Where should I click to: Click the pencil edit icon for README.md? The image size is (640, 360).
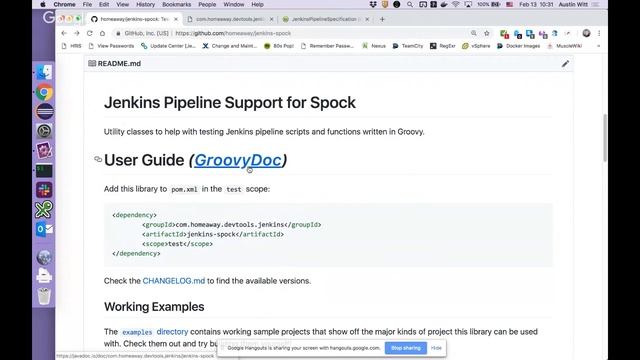565,64
